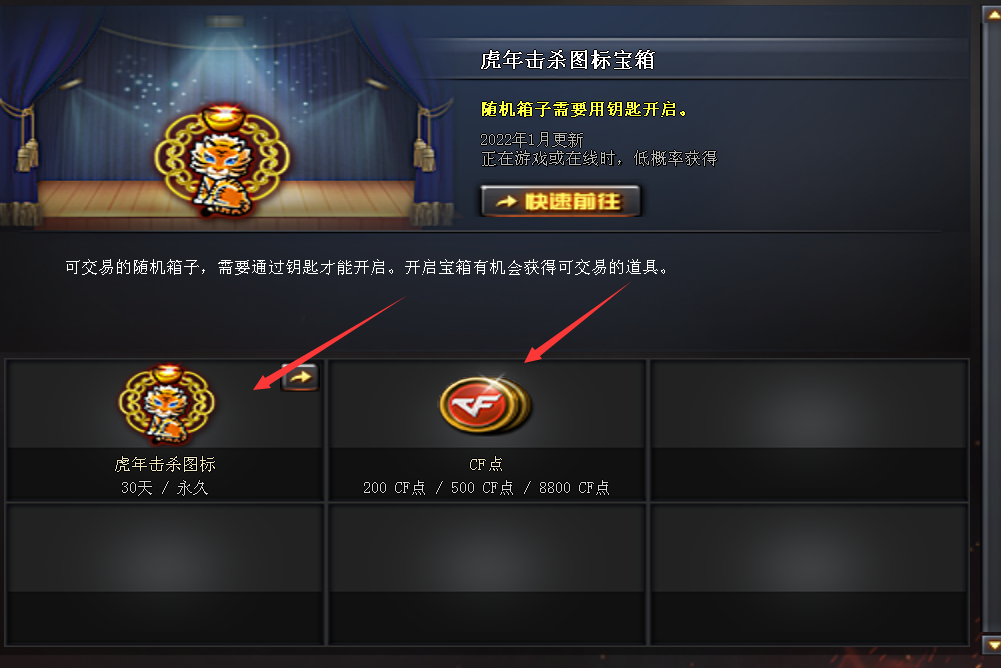Select the CF coin icon reward
Viewport: 1001px width, 668px height.
tap(486, 405)
